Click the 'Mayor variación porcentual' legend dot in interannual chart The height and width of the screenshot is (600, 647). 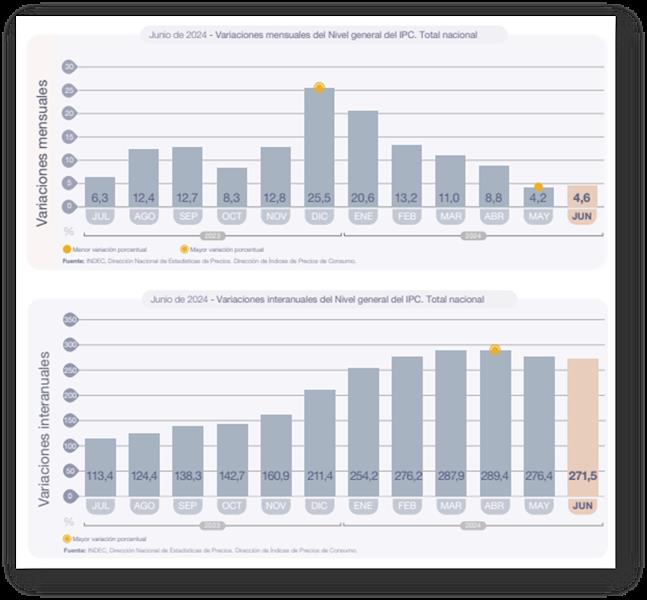coord(66,539)
